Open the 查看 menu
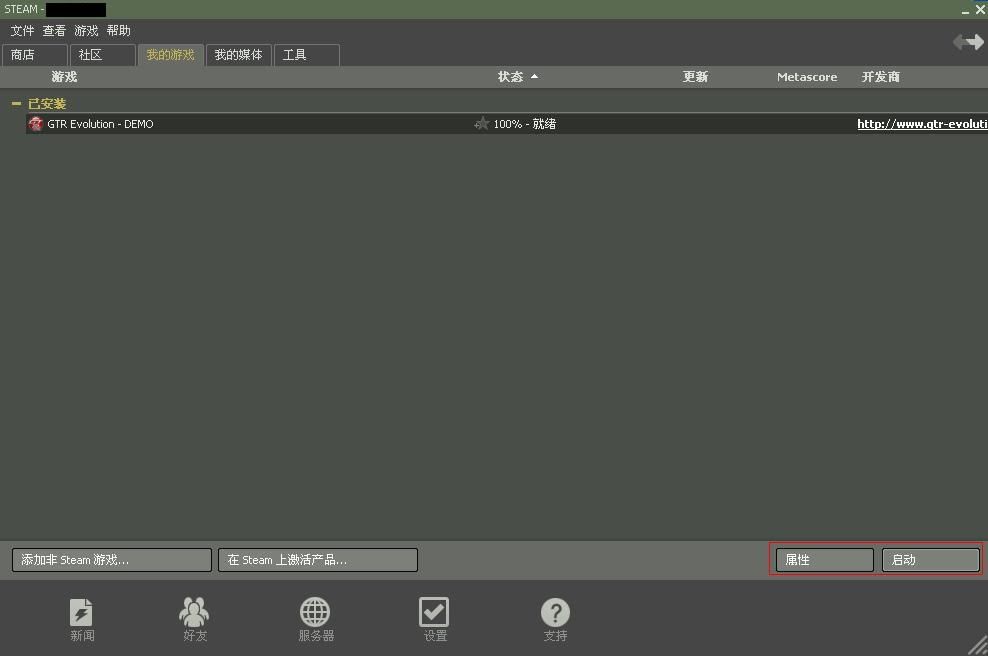988x656 pixels. [x=54, y=31]
